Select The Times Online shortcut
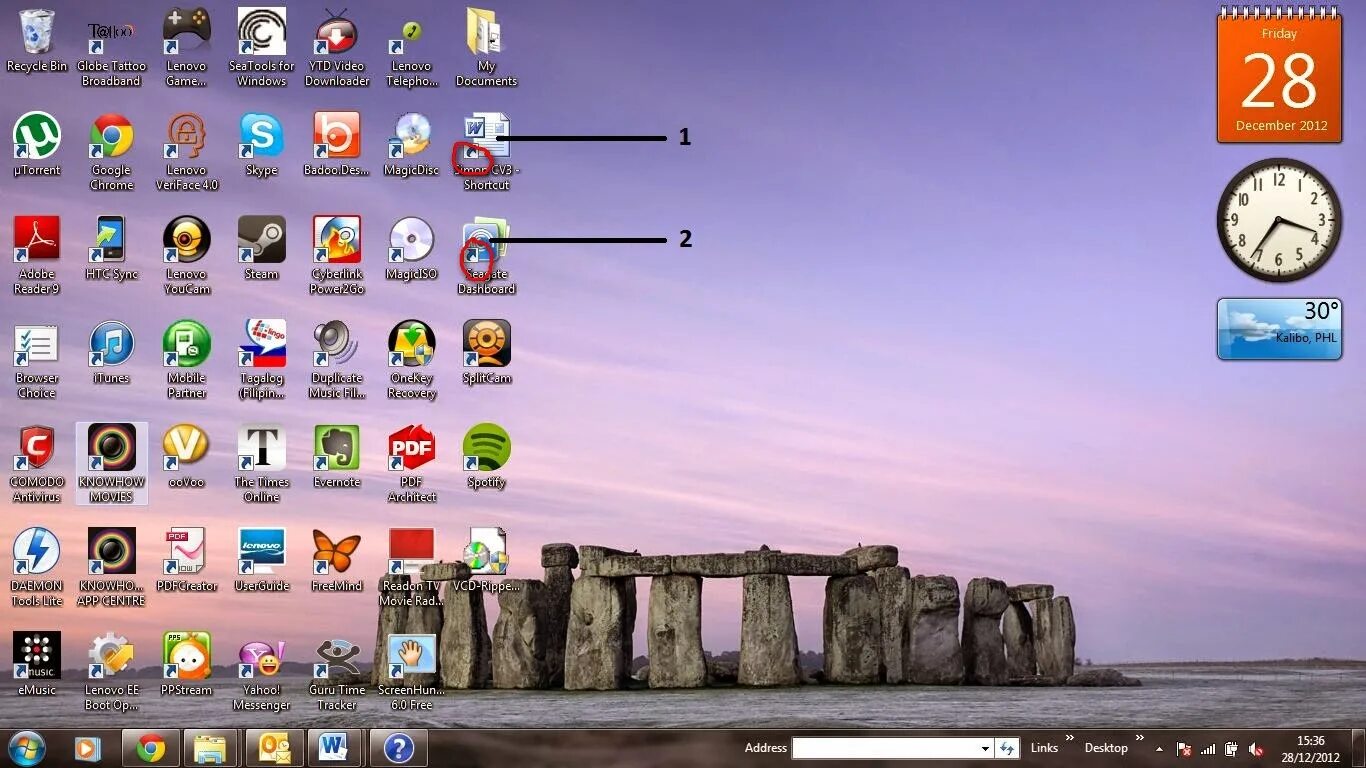Viewport: 1366px width, 768px height. [x=261, y=448]
